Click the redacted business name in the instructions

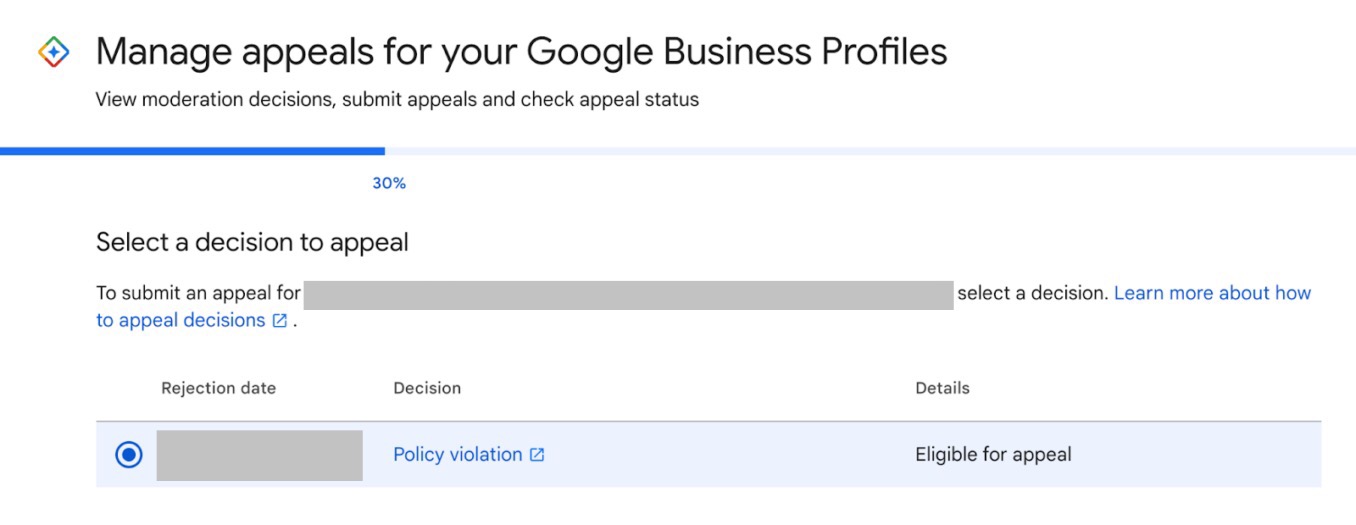[x=628, y=295]
